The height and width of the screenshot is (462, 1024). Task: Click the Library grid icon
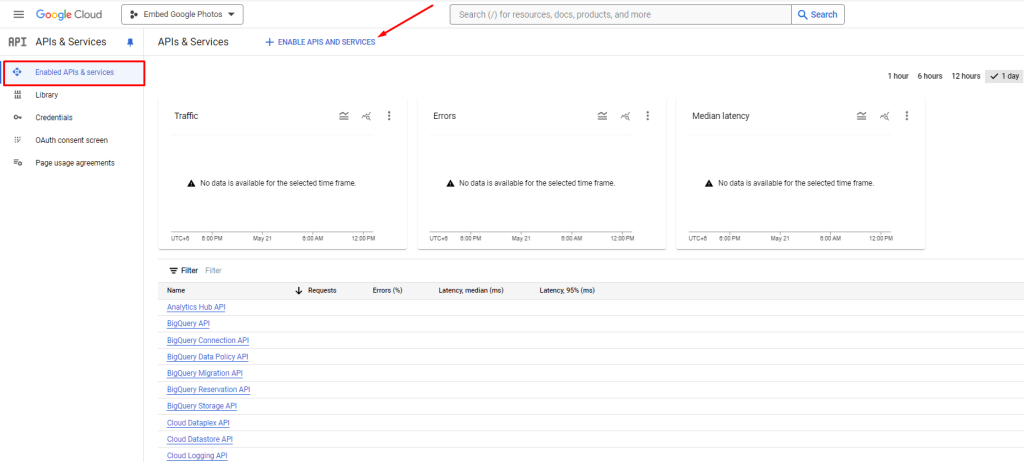pyautogui.click(x=18, y=95)
